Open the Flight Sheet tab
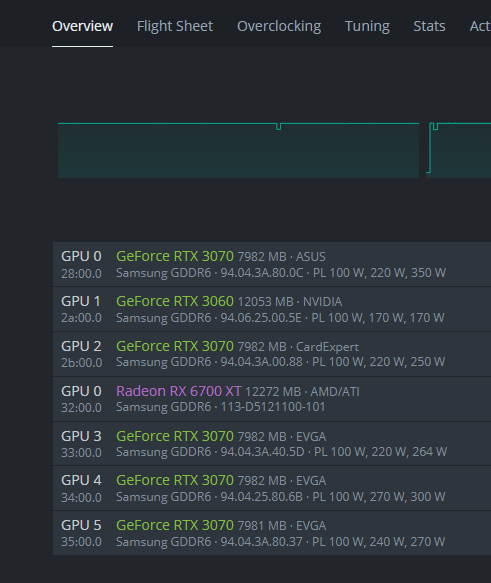The width and height of the screenshot is (491, 583). (175, 26)
